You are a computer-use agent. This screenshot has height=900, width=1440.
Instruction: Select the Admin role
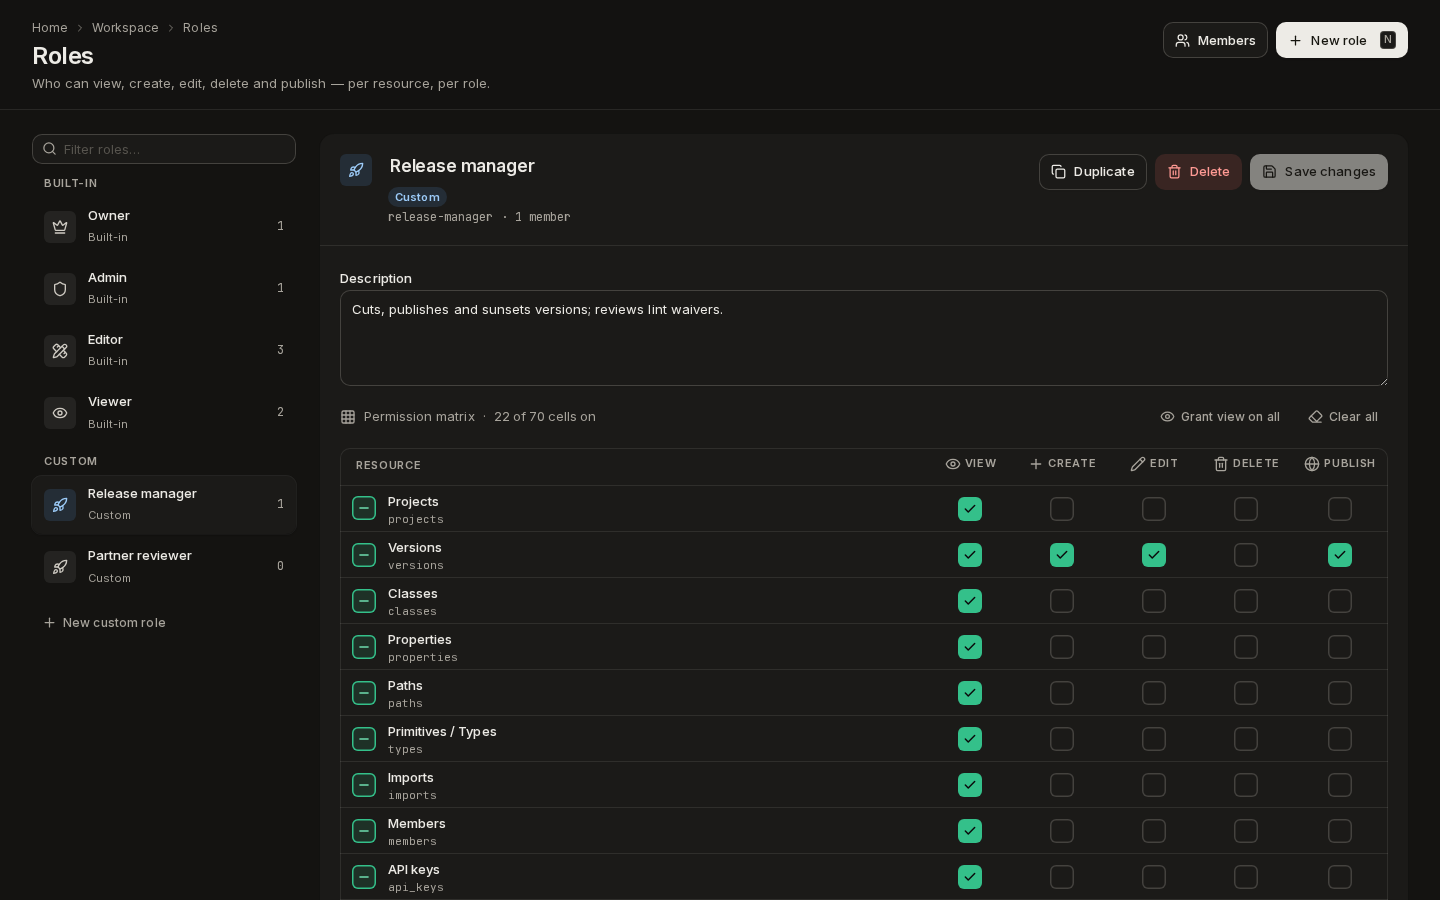(x=164, y=289)
